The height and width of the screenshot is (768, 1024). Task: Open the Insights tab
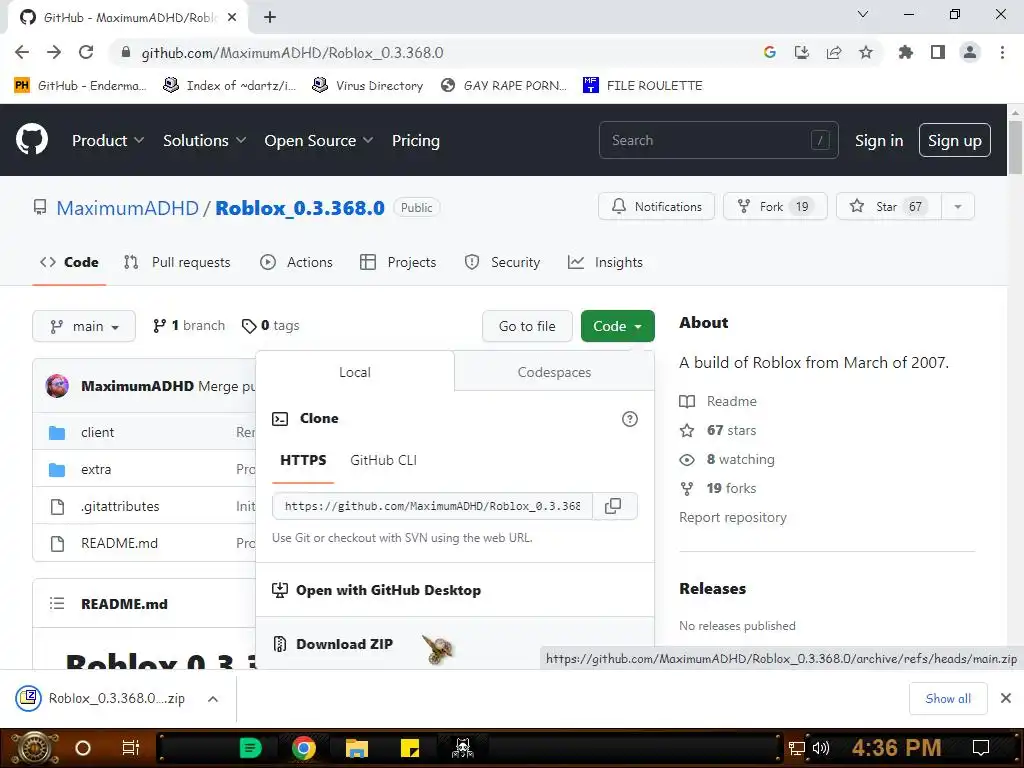tap(605, 263)
